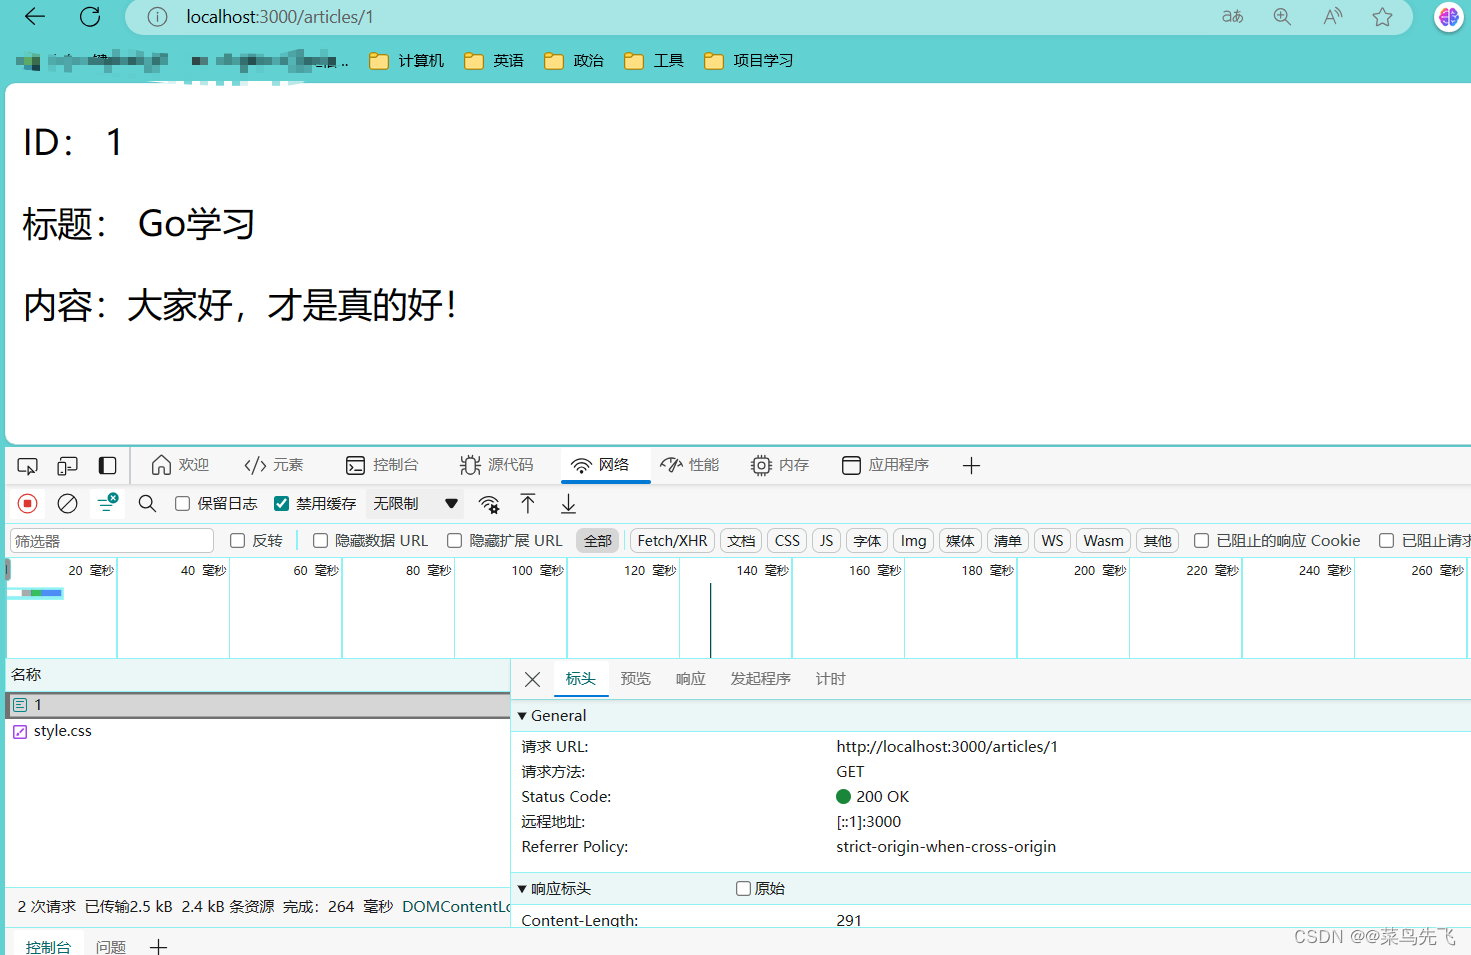The image size is (1471, 955).
Task: Toggle device emulation icon
Action: click(x=67, y=466)
